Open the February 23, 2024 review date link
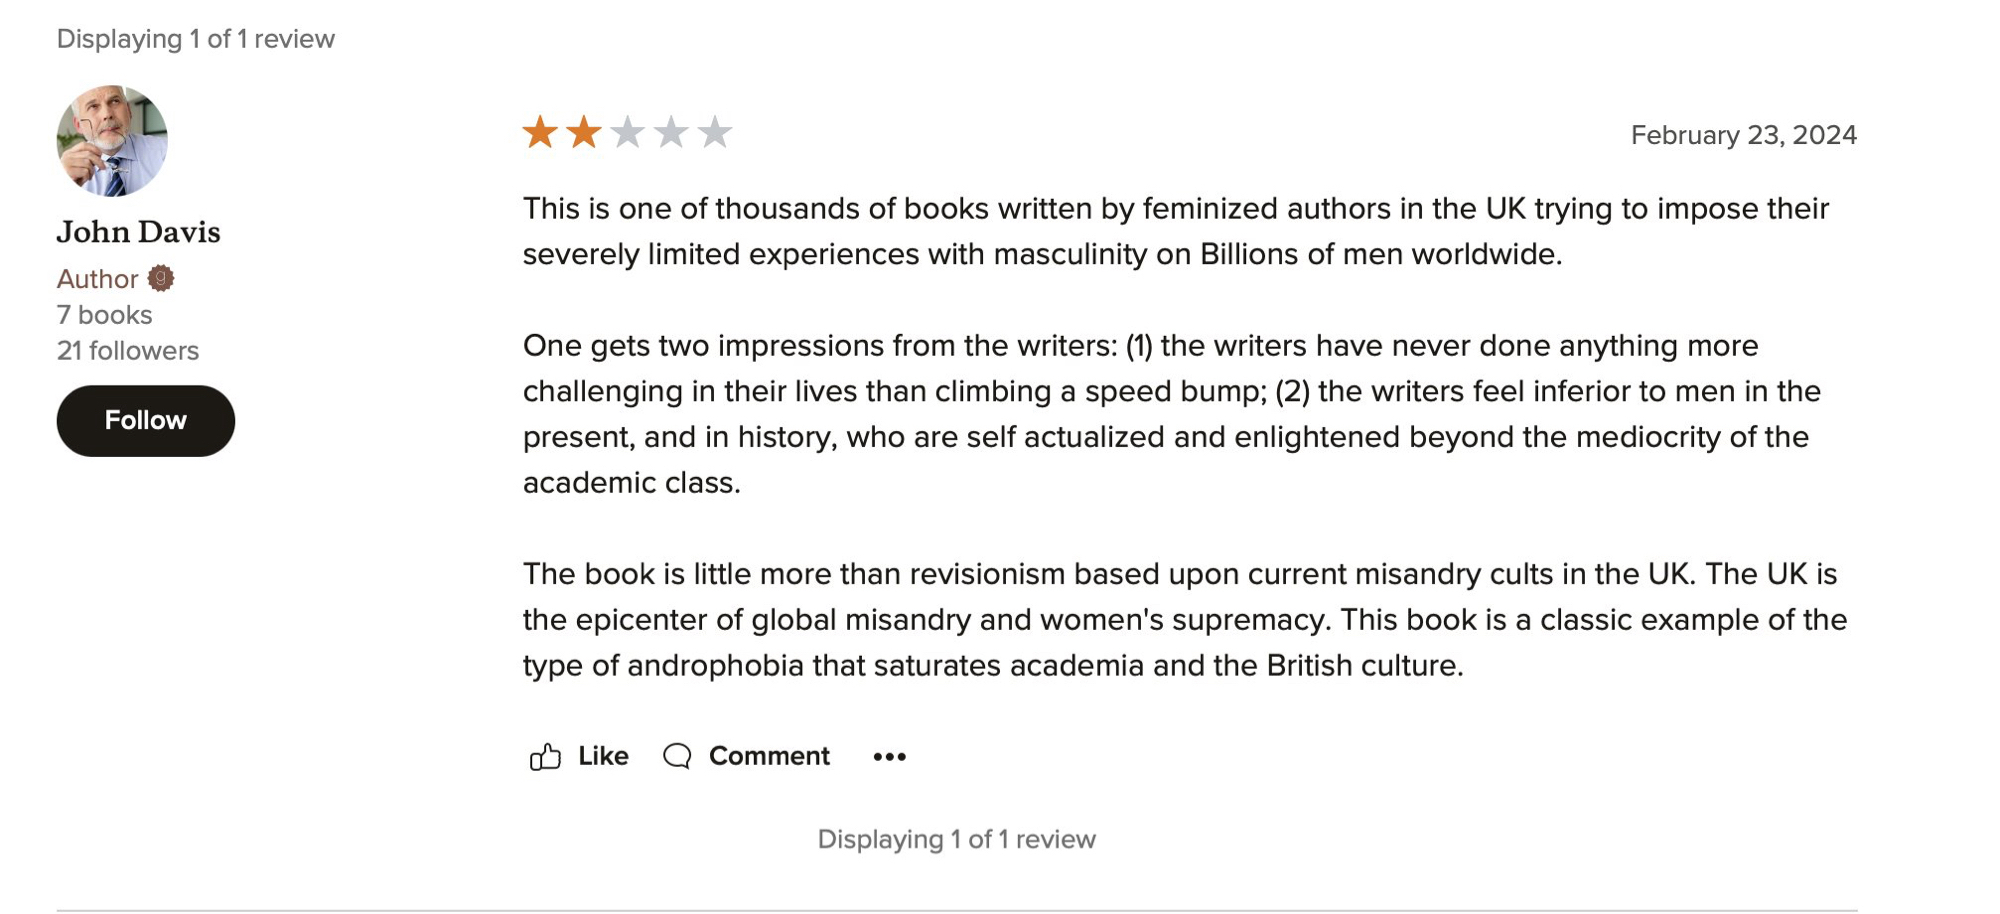Viewport: 2000px width, 914px height. (1743, 135)
